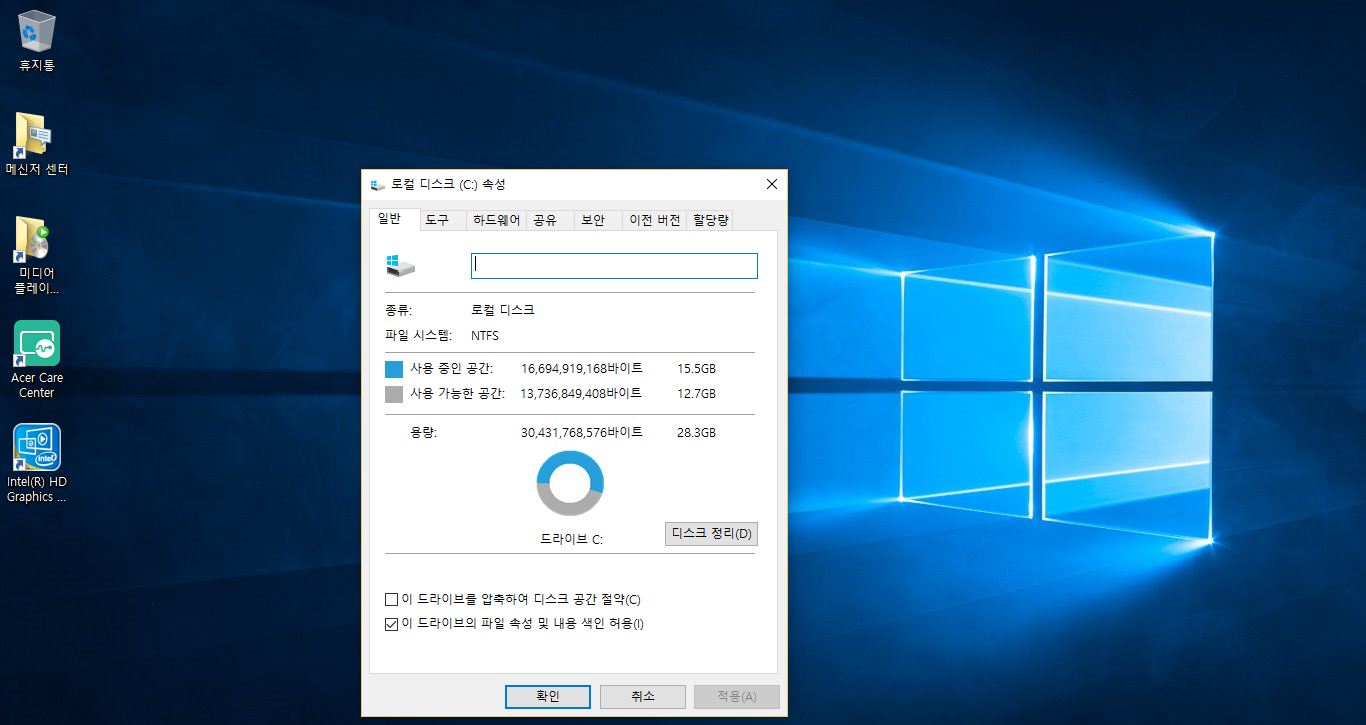Click the NTFS file system value
Viewport: 1366px width, 725px height.
click(x=485, y=336)
